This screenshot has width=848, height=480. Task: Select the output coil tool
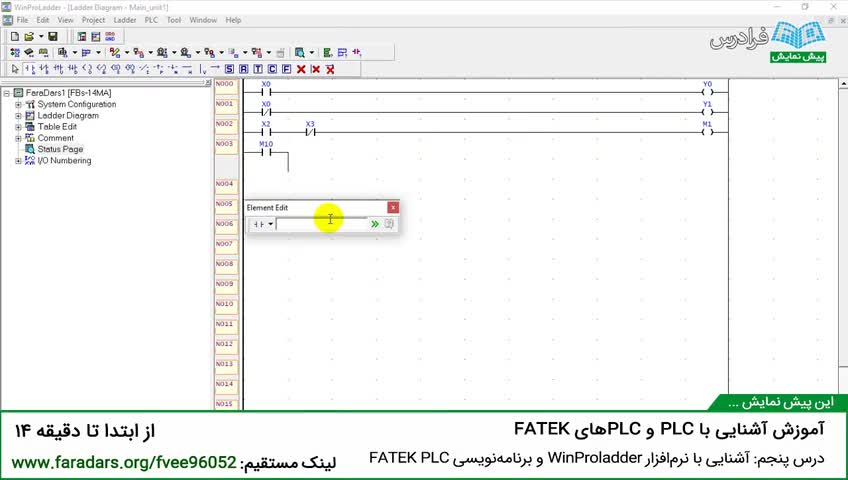pyautogui.click(x=87, y=69)
